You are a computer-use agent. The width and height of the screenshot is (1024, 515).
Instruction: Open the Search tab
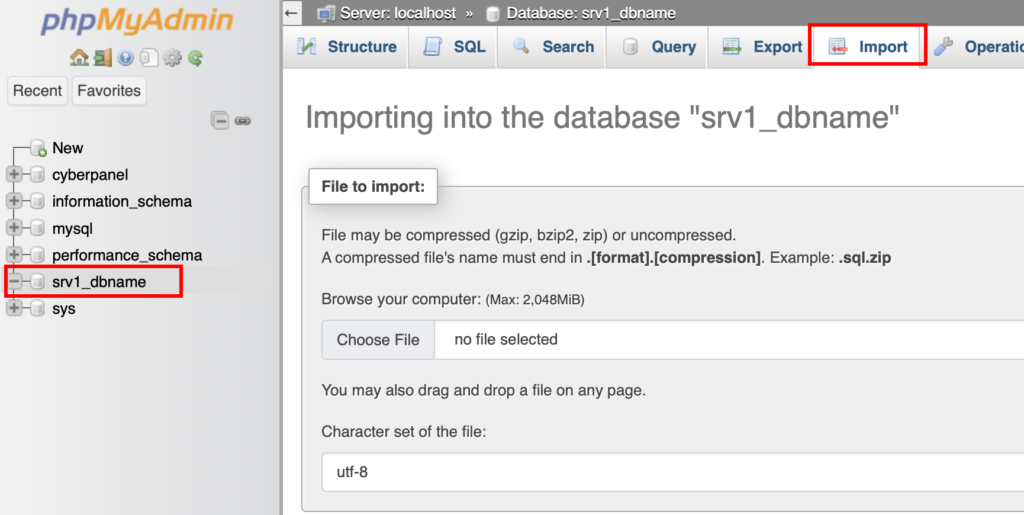[x=552, y=47]
